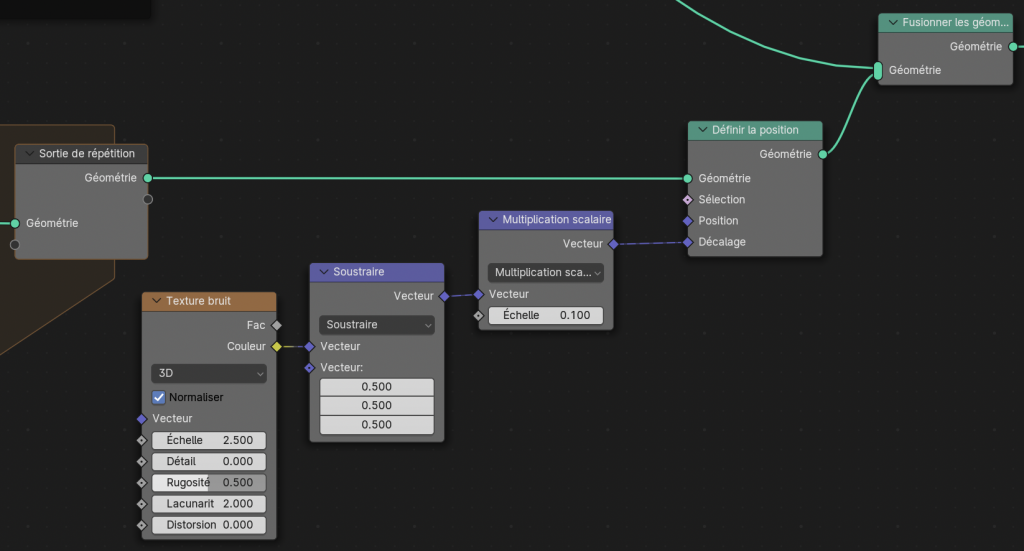Collapse the Texture bruit node
Viewport: 1024px width, 551px height.
(156, 301)
